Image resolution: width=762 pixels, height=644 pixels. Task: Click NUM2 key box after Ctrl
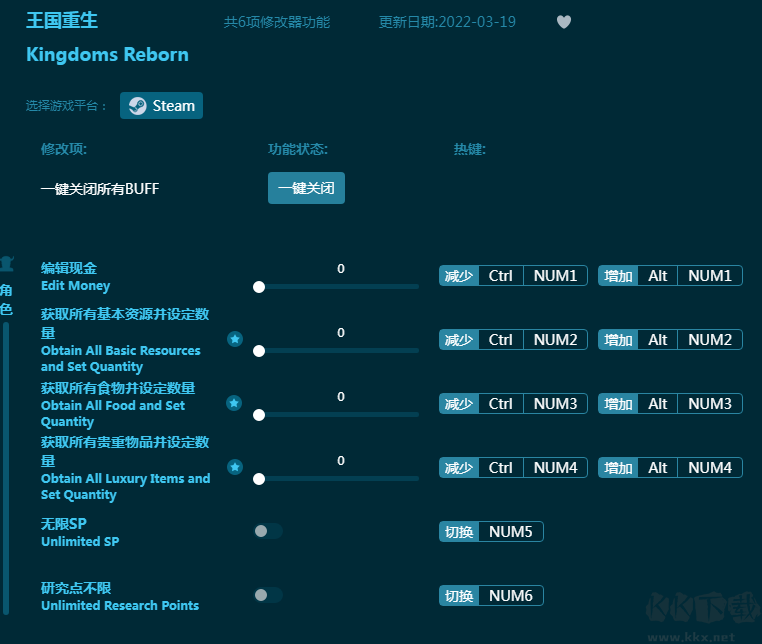(555, 339)
